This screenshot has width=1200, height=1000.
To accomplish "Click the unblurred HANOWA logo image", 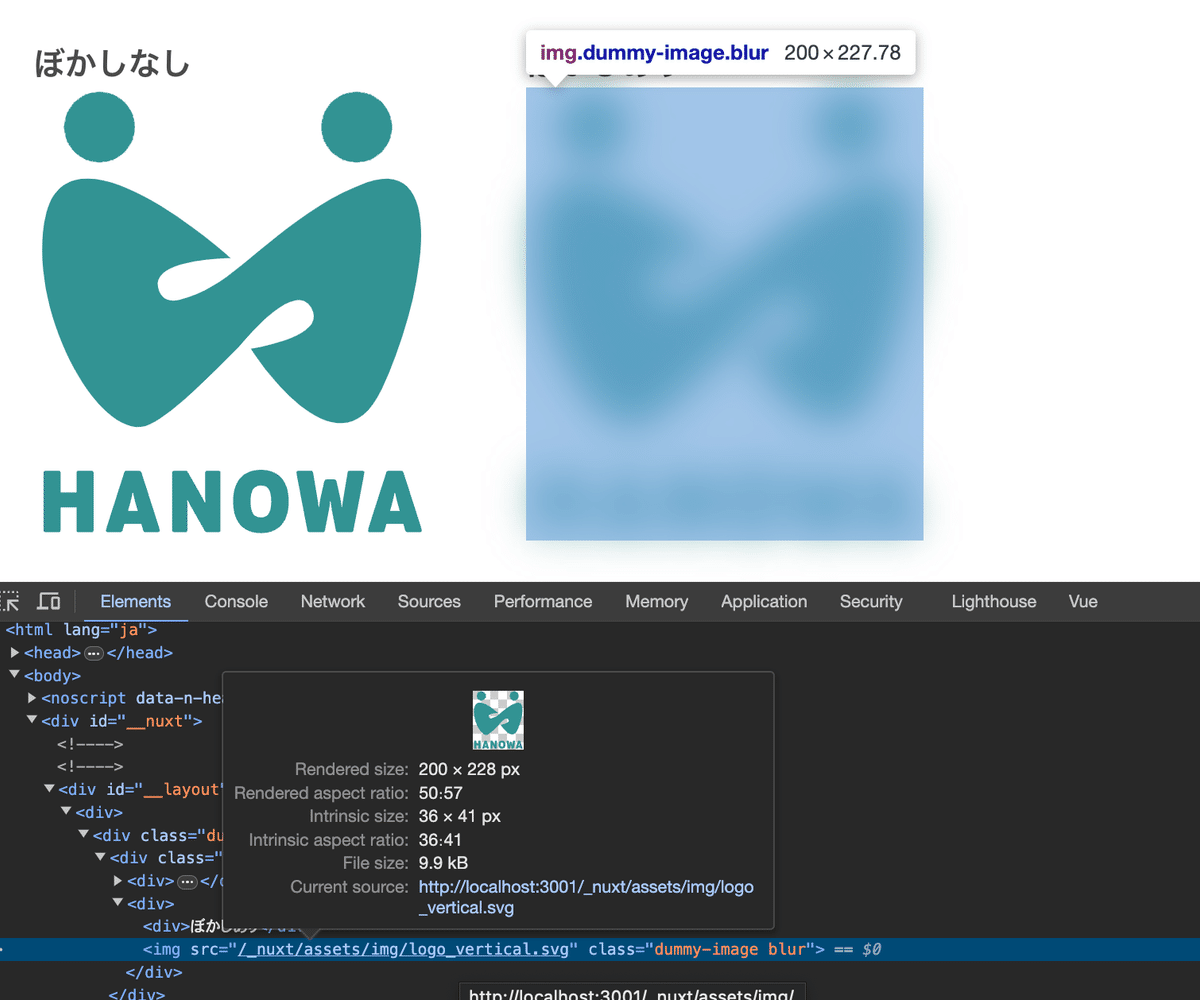I will pos(232,313).
